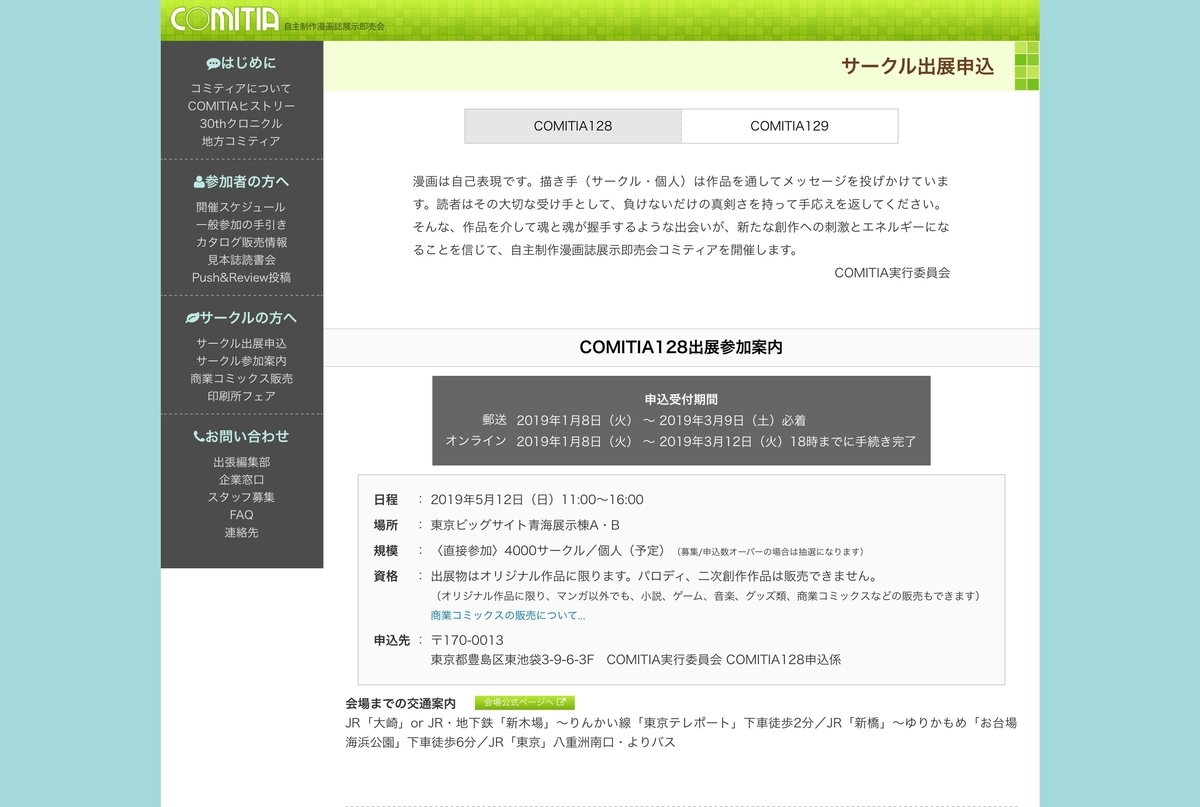Click 申込受付期間 heading in grey box
The height and width of the screenshot is (807, 1200).
(x=681, y=399)
